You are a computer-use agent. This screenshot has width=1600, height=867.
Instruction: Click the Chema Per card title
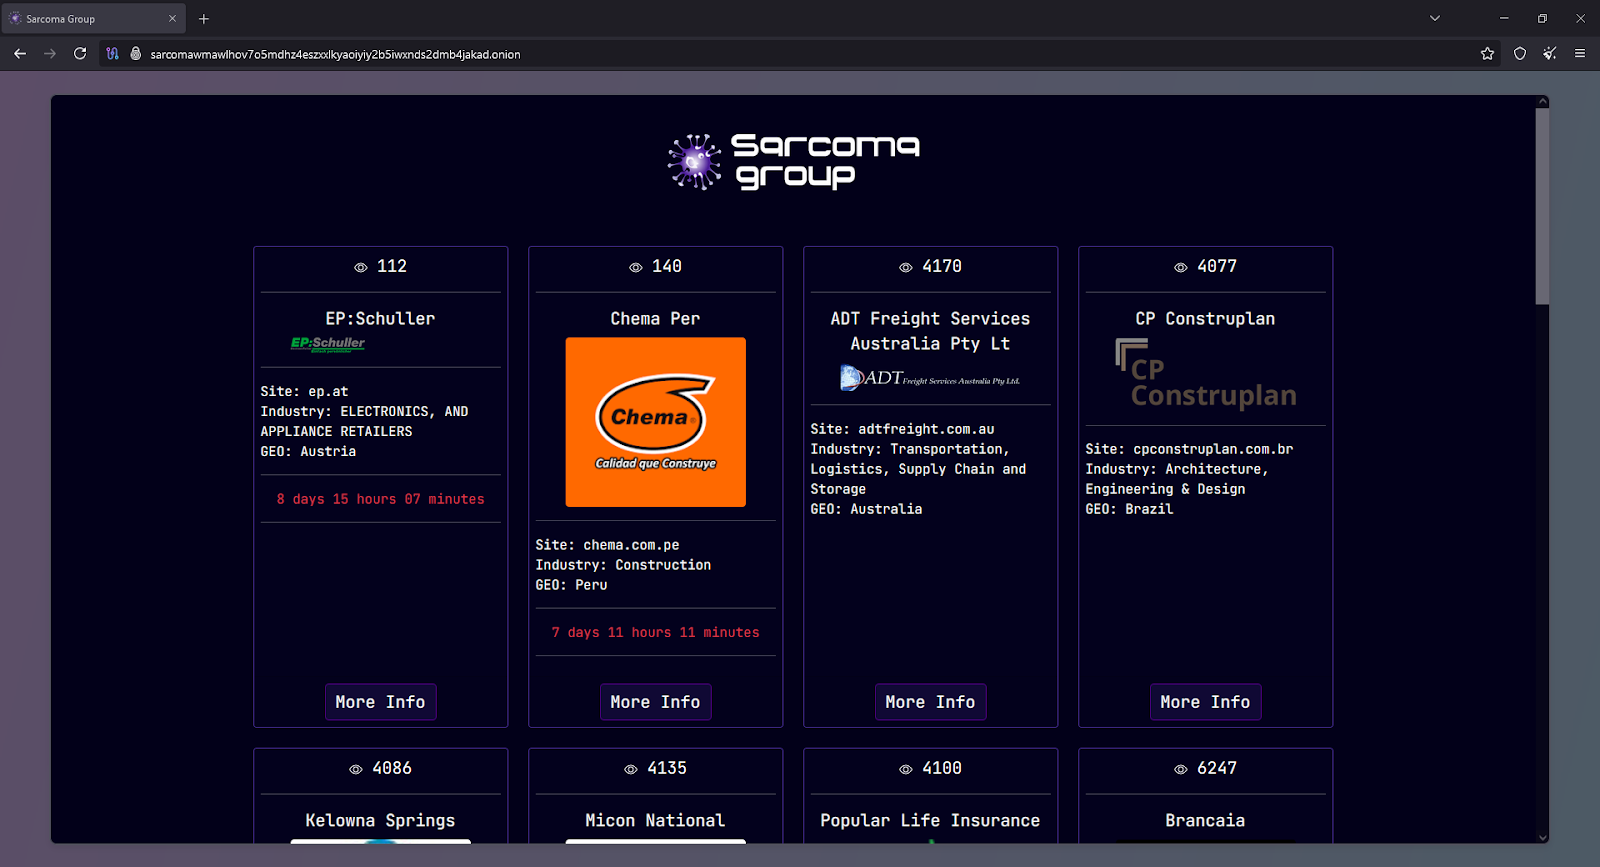pyautogui.click(x=655, y=318)
